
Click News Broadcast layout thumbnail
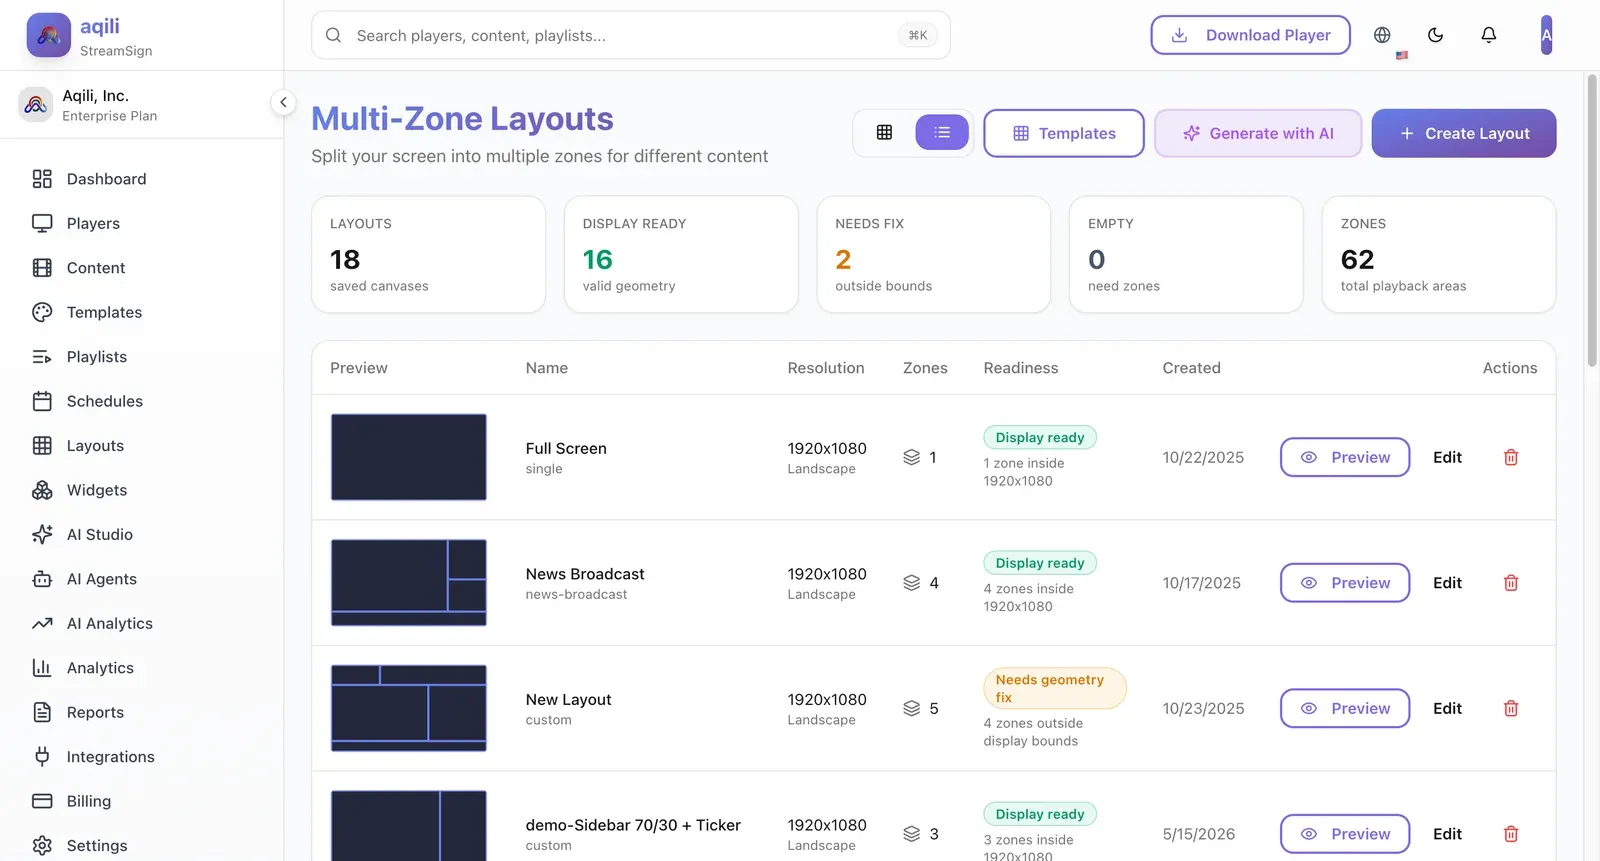pos(409,583)
